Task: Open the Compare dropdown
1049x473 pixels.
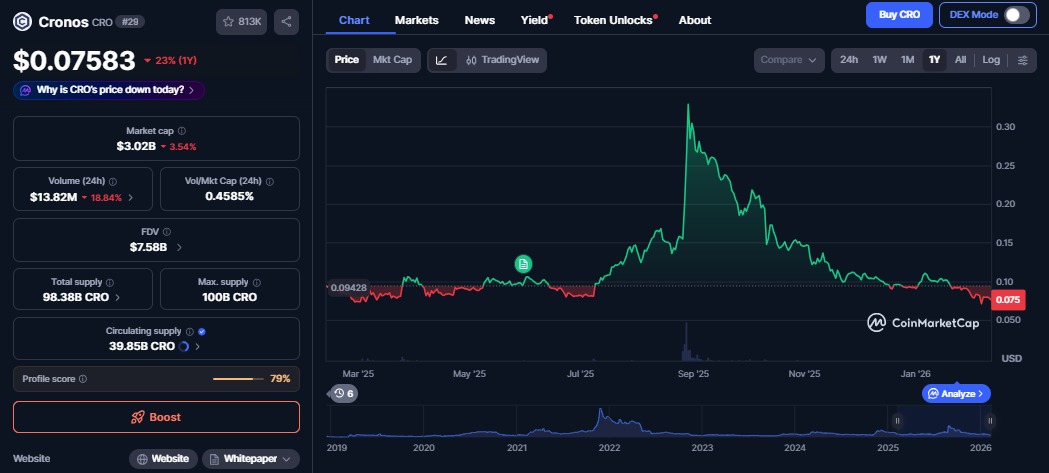Action: tap(789, 60)
